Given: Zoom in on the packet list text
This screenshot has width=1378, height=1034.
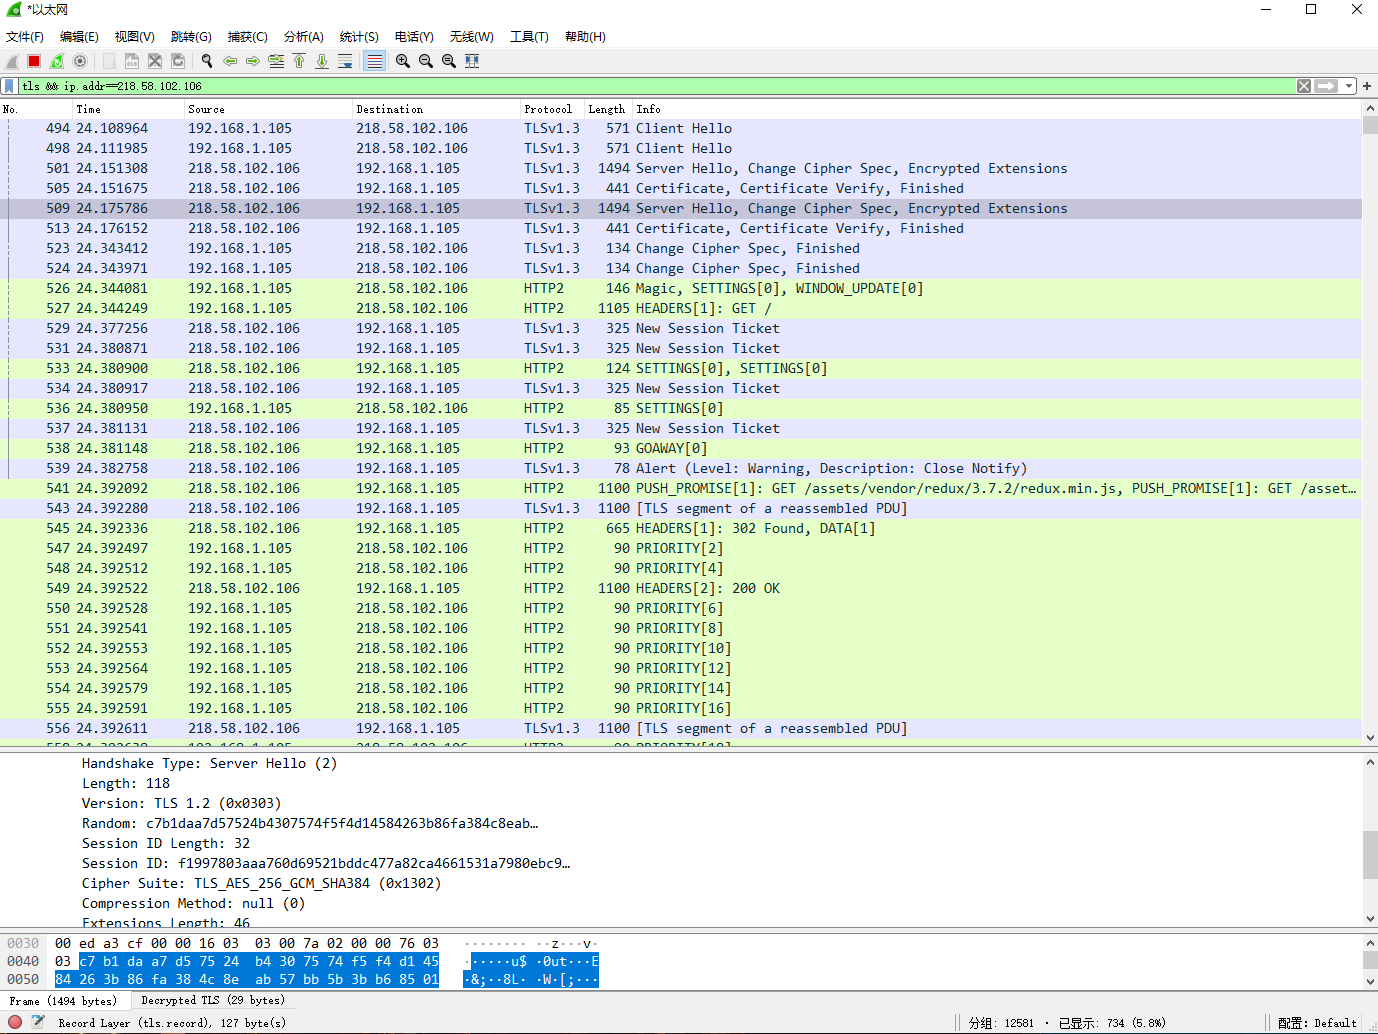Looking at the screenshot, I should click(402, 61).
